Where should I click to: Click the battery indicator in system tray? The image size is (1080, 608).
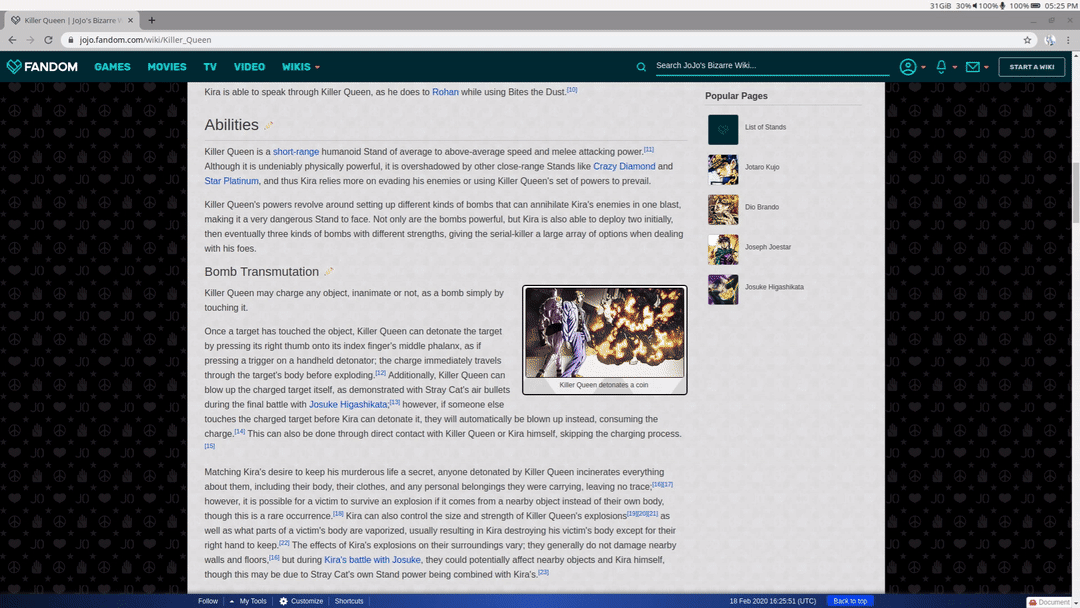1035,6
